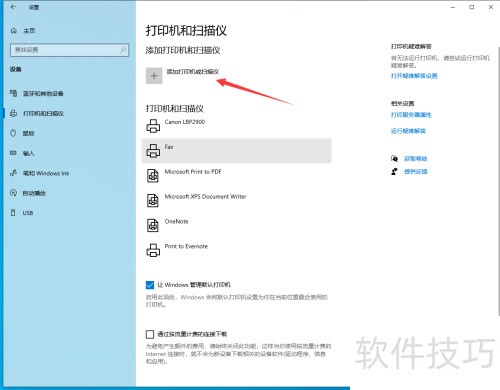Click the Add a printer or scanner label

192,72
